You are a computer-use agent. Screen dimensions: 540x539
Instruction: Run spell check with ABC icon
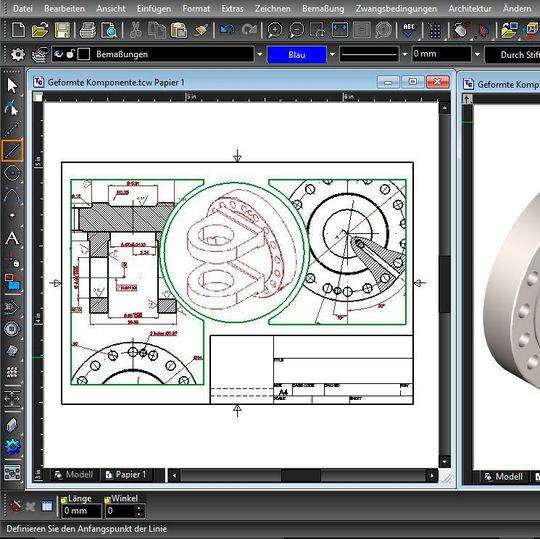click(x=409, y=30)
